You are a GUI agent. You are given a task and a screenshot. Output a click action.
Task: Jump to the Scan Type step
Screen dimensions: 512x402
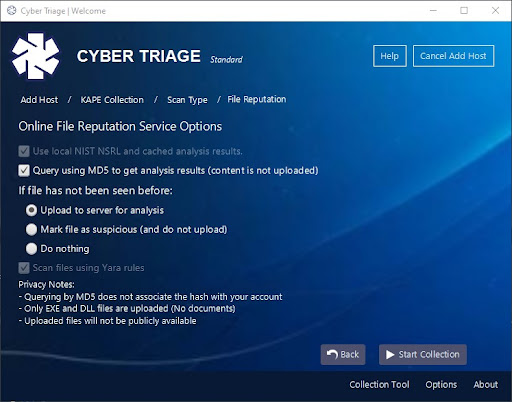[187, 100]
